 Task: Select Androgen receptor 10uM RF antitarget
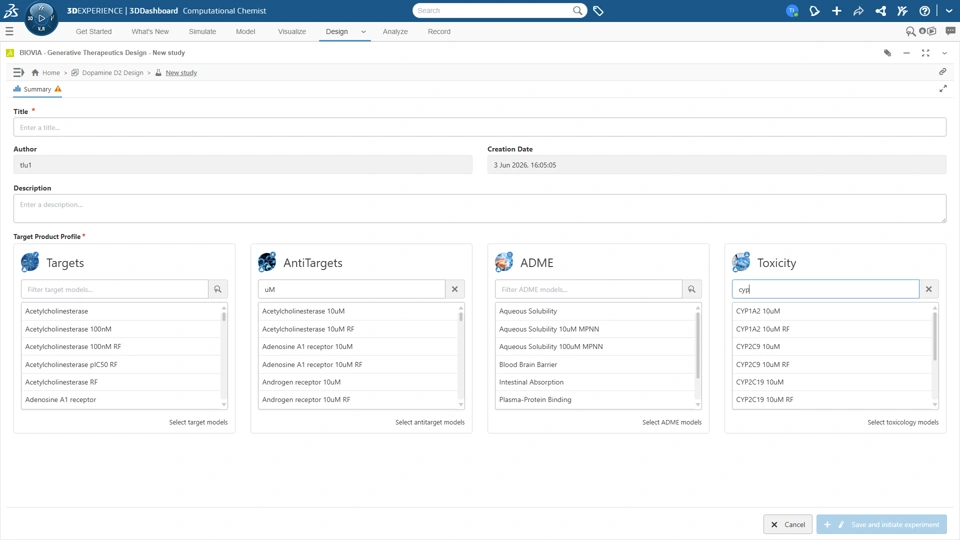pos(358,400)
